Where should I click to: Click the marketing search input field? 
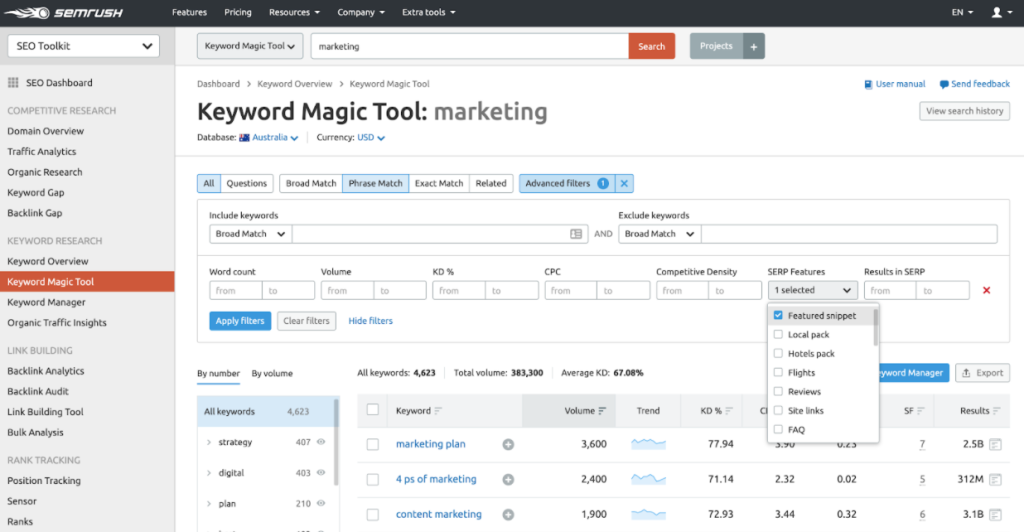(x=470, y=46)
